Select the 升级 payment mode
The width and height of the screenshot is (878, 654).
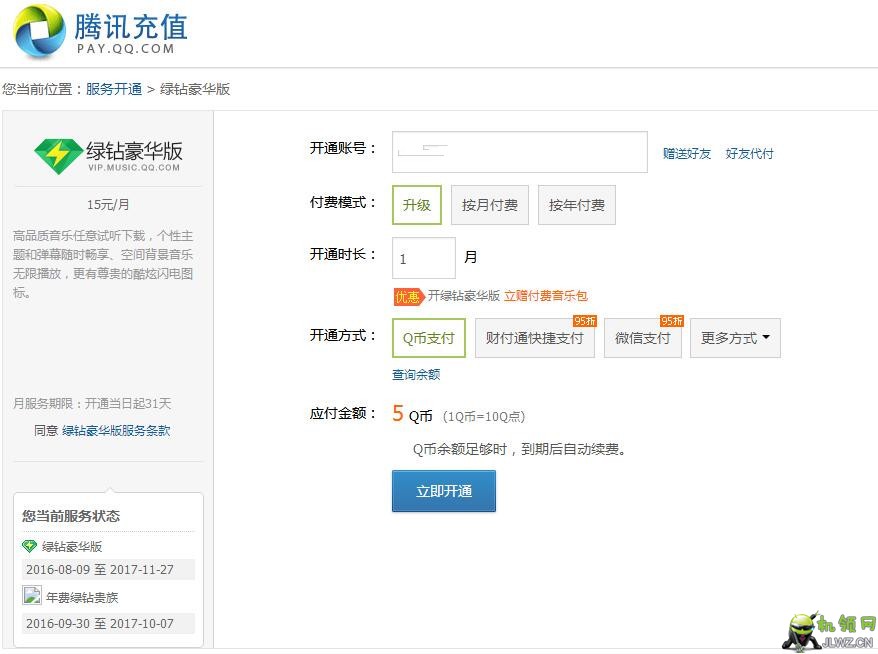[x=417, y=205]
